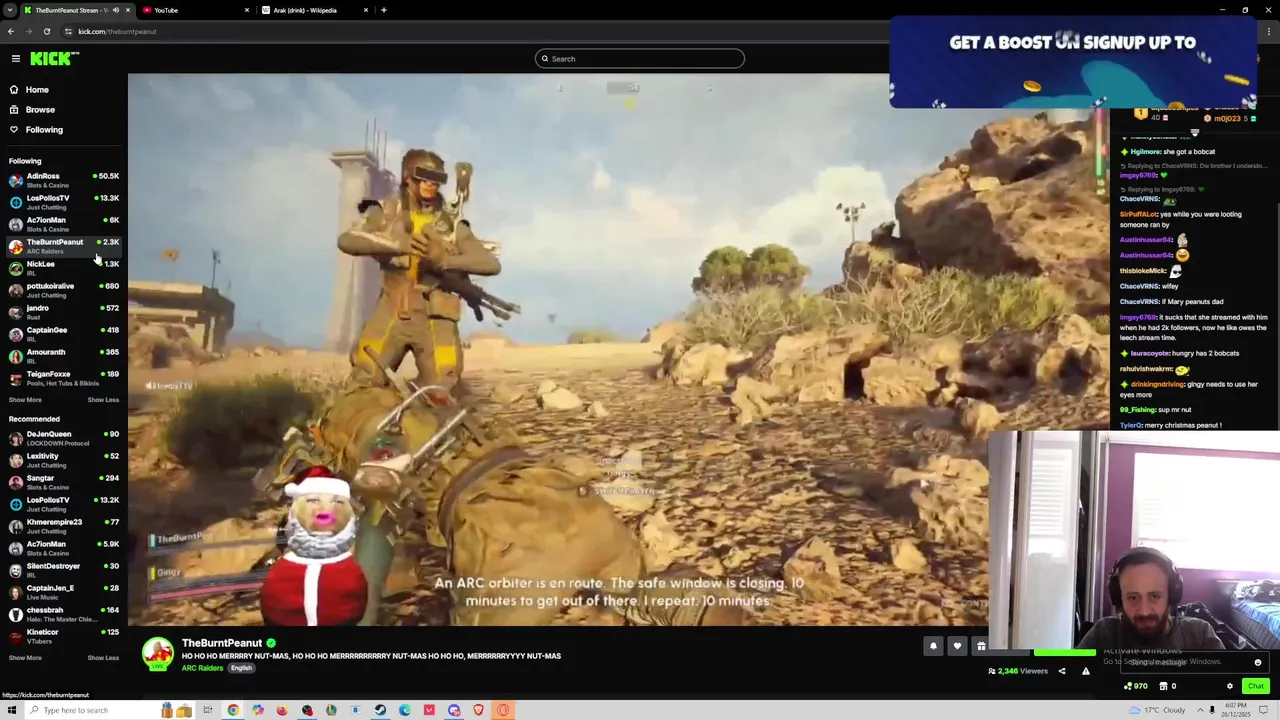Click the heart follow button
The width and height of the screenshot is (1280, 720).
[957, 646]
